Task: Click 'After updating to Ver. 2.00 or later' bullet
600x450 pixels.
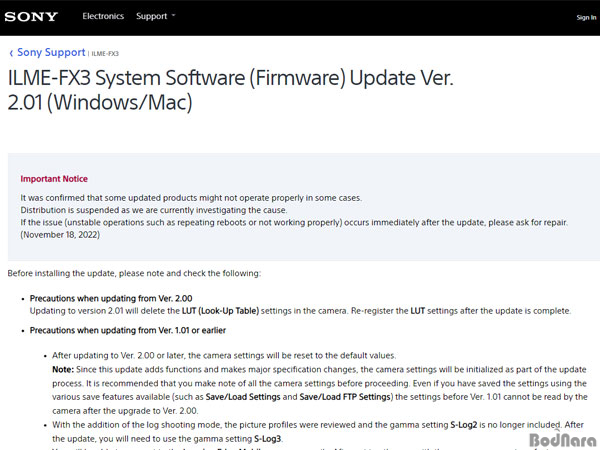Action: pos(224,355)
